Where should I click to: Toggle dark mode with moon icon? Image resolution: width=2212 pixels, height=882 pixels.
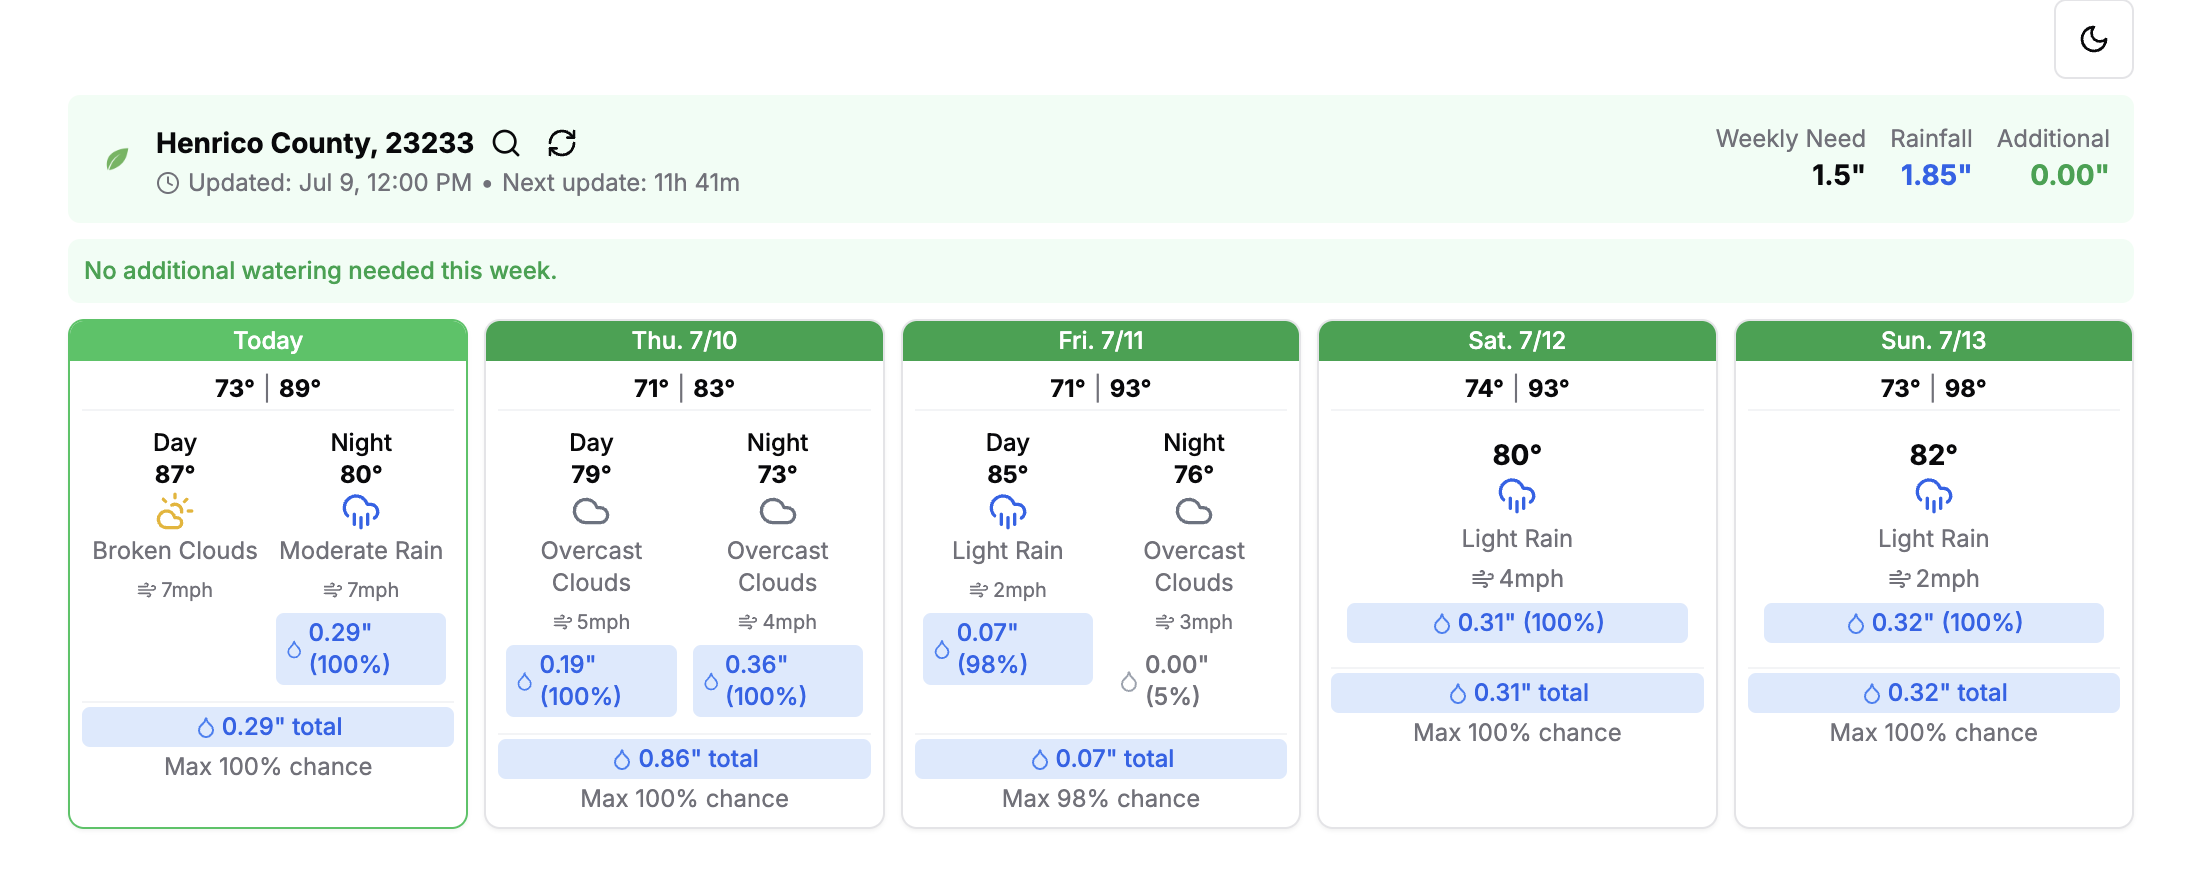coord(2093,40)
